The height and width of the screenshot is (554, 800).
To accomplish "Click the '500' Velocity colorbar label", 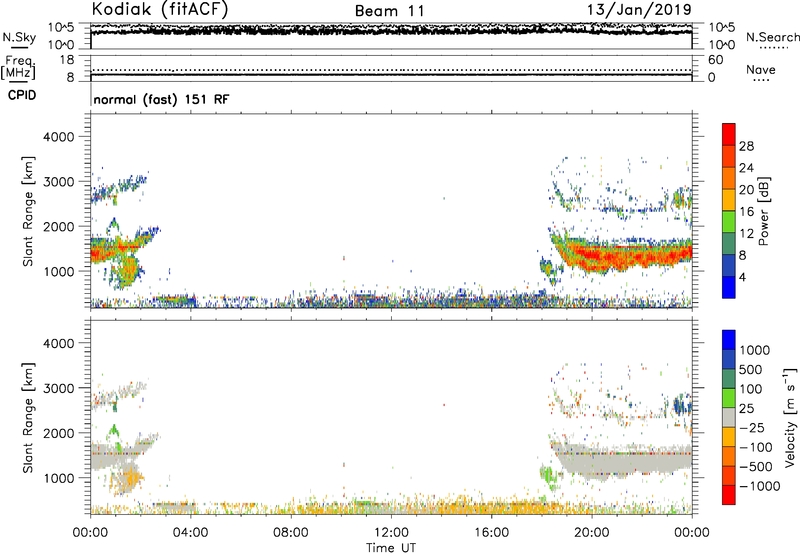I will [751, 370].
